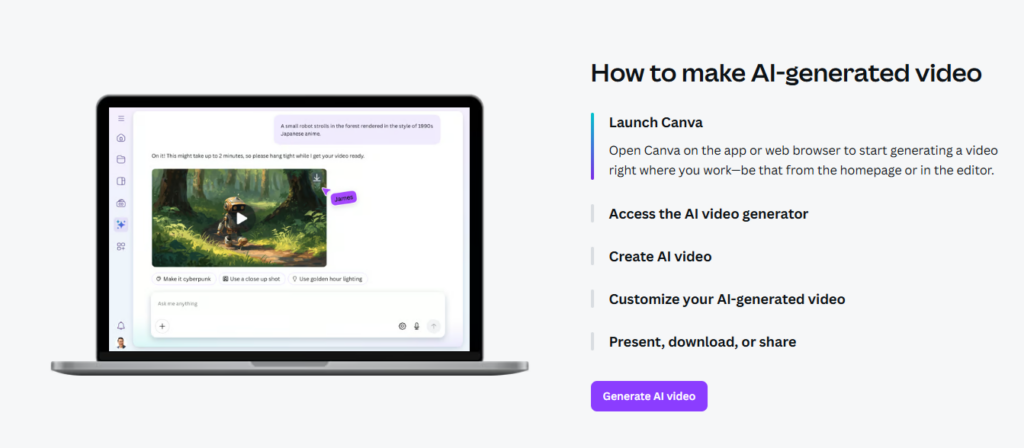Select the Canva AI sparkle icon
This screenshot has width=1024, height=448.
(x=121, y=225)
